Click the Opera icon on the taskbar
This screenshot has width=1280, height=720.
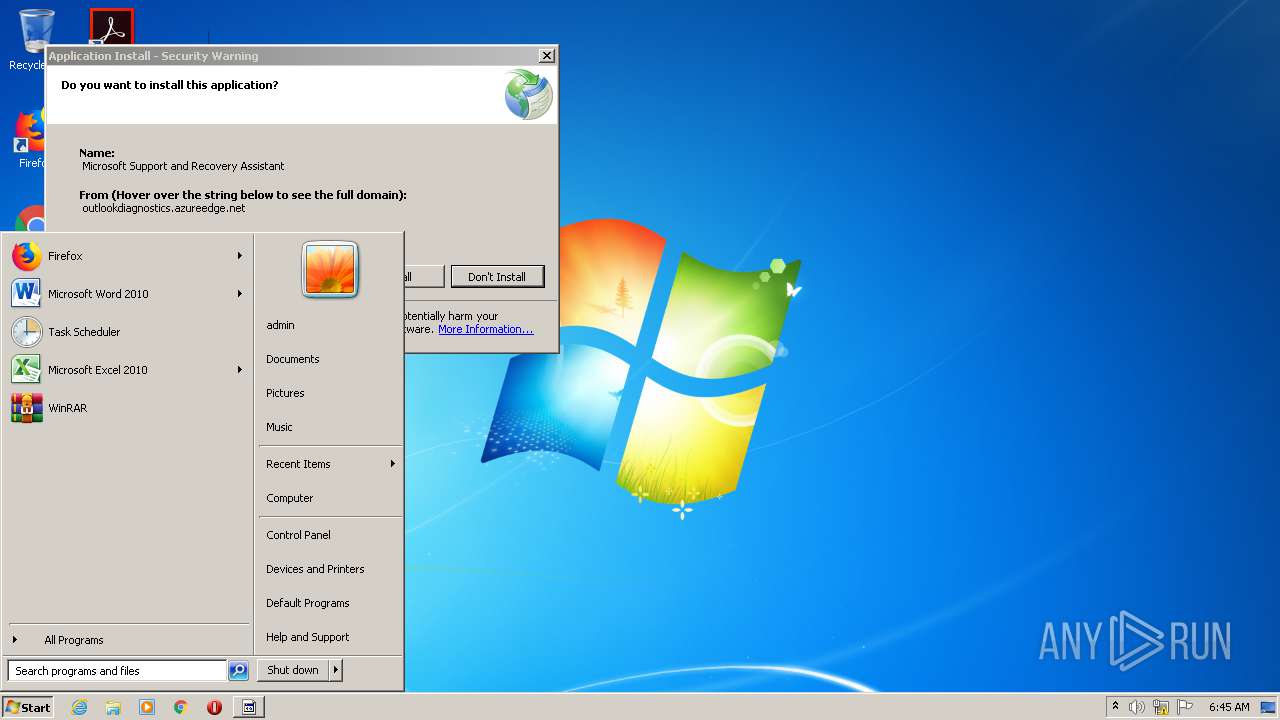click(214, 707)
